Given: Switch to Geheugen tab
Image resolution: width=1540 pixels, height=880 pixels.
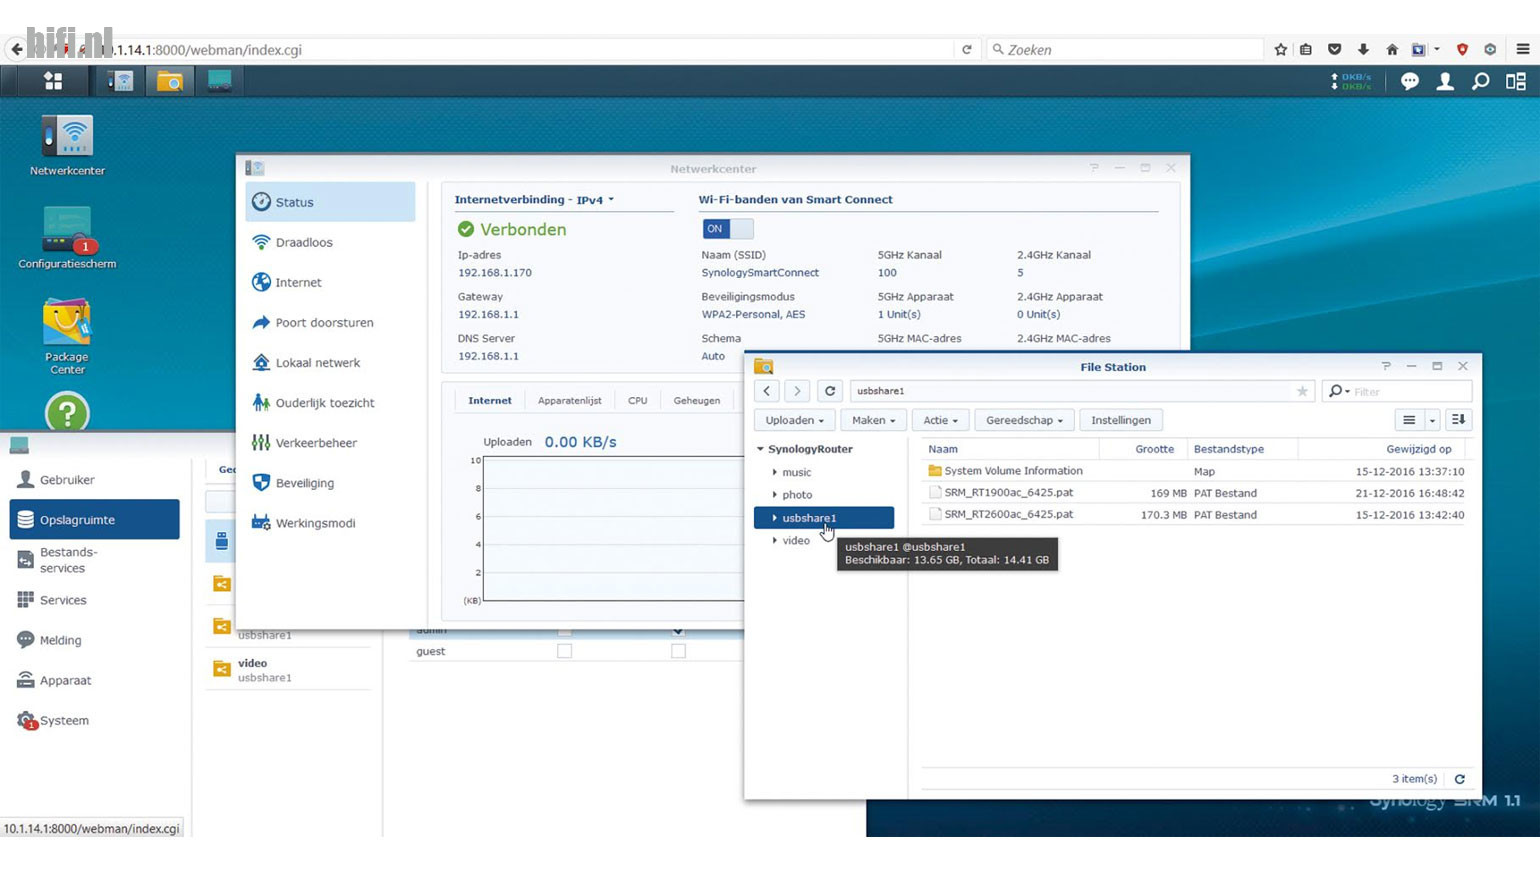Looking at the screenshot, I should (x=697, y=400).
